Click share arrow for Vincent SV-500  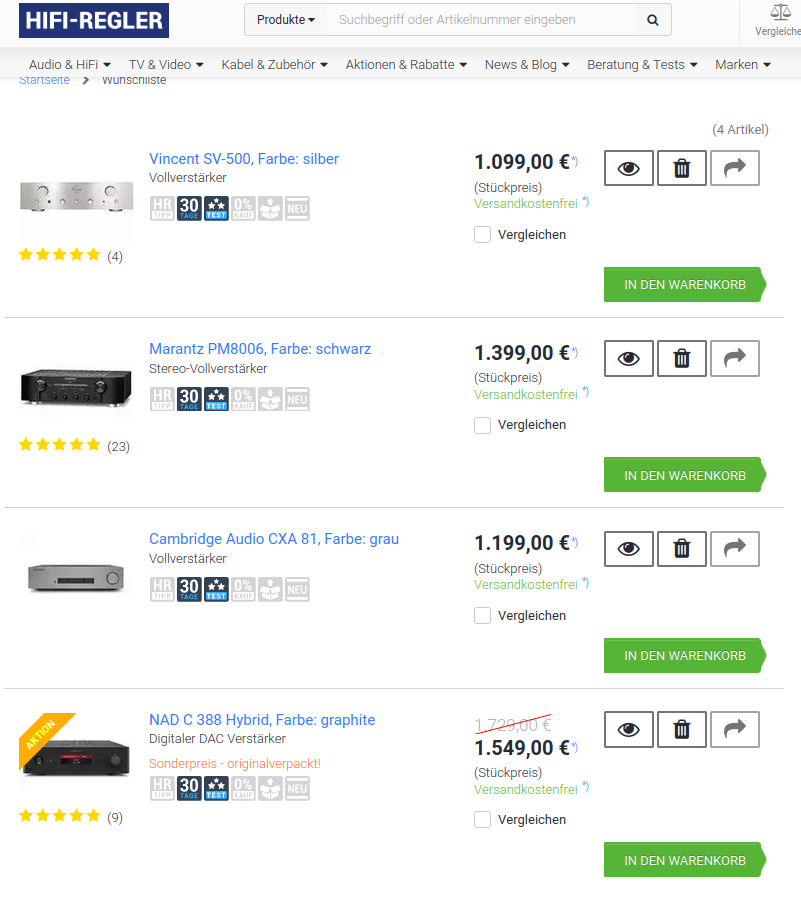(x=735, y=168)
